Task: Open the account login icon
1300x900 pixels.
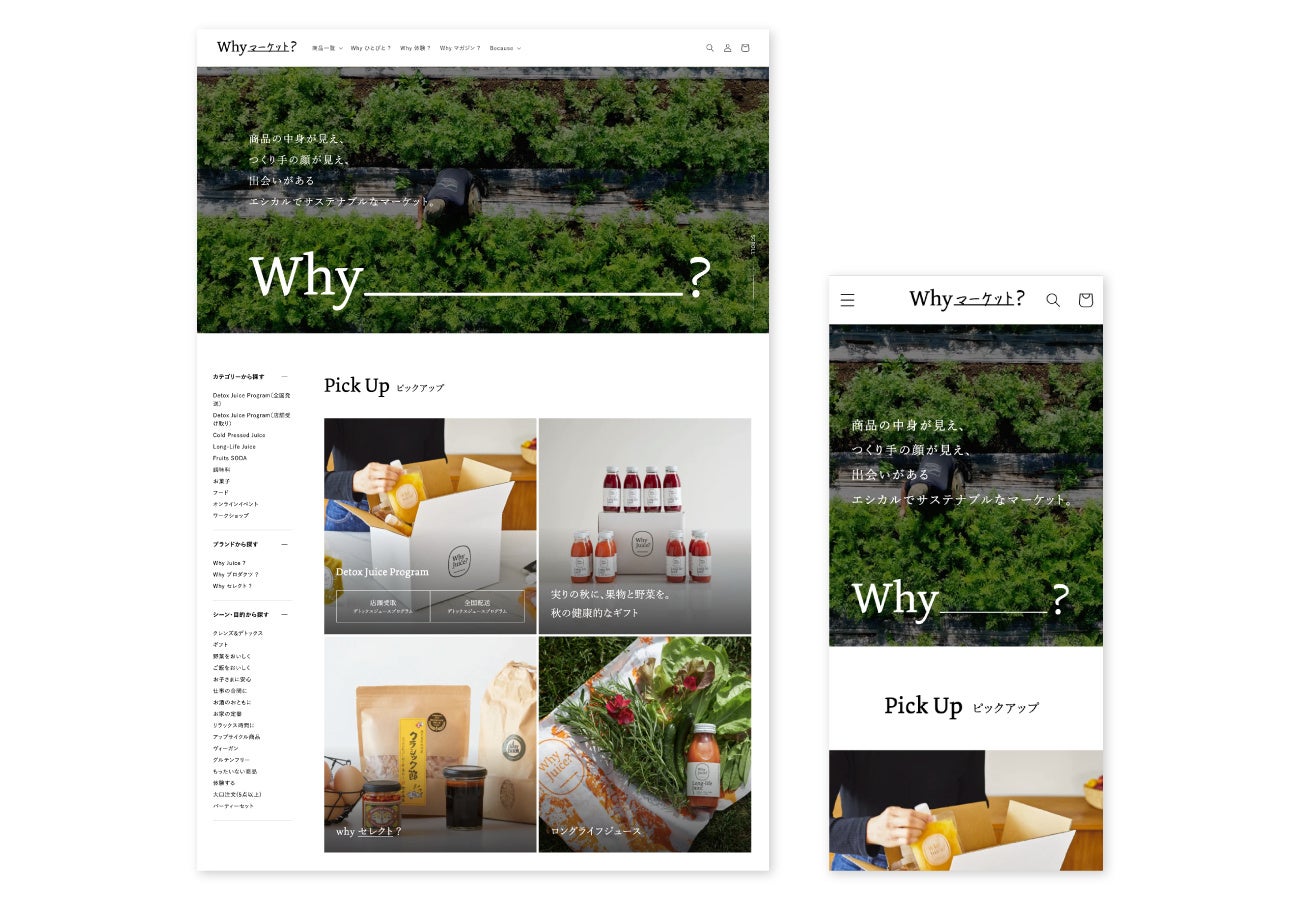Action: click(x=727, y=48)
